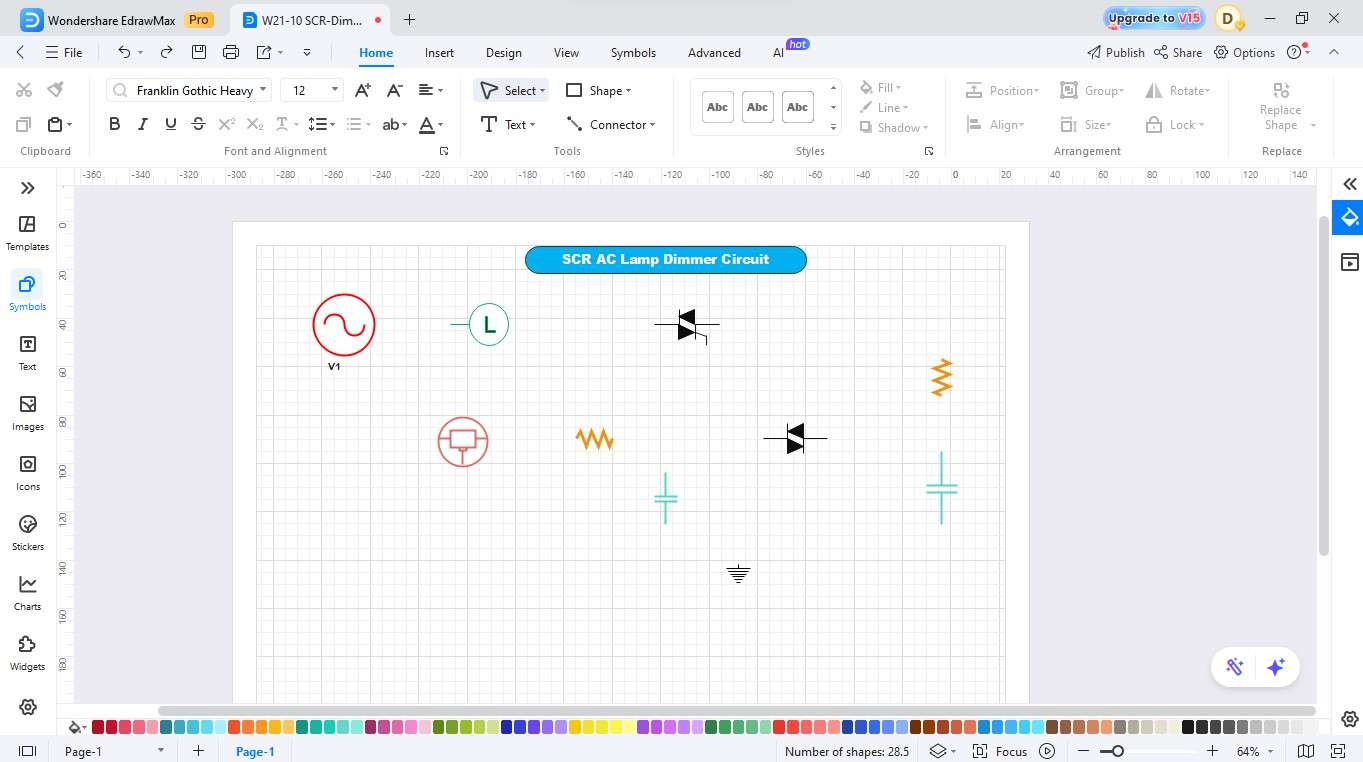Toggle Focus mode in status bar
Screen dimensions: 1363x762
[1001, 751]
